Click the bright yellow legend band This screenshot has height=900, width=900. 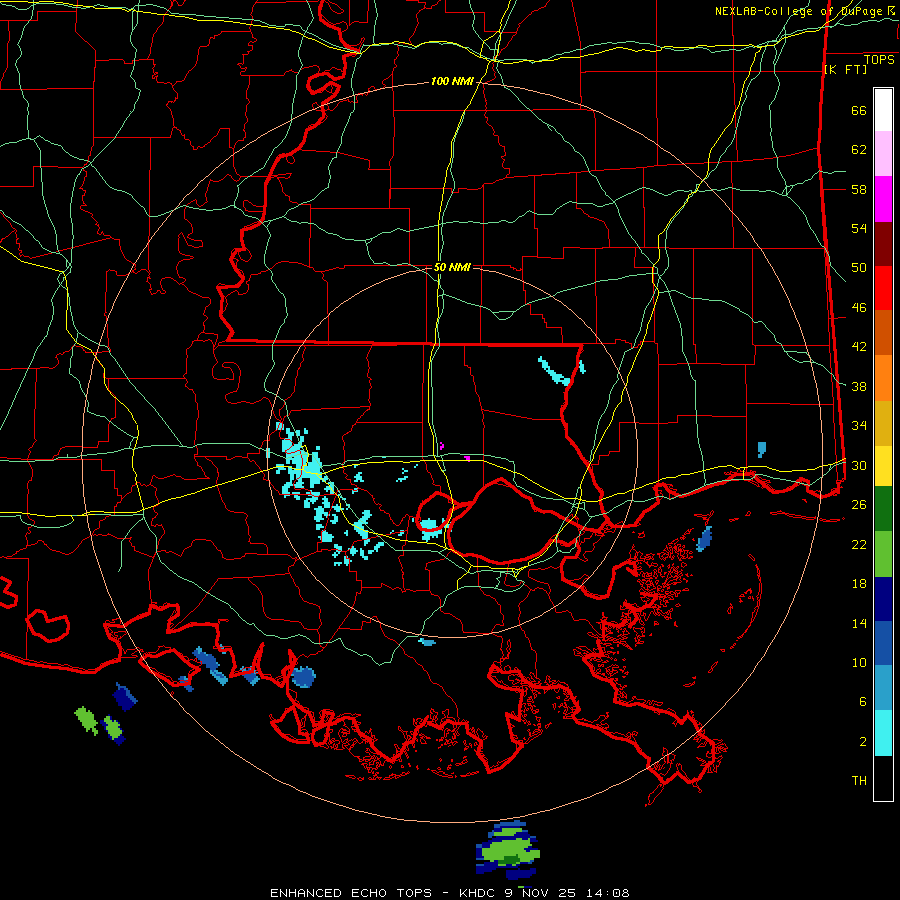coord(883,466)
